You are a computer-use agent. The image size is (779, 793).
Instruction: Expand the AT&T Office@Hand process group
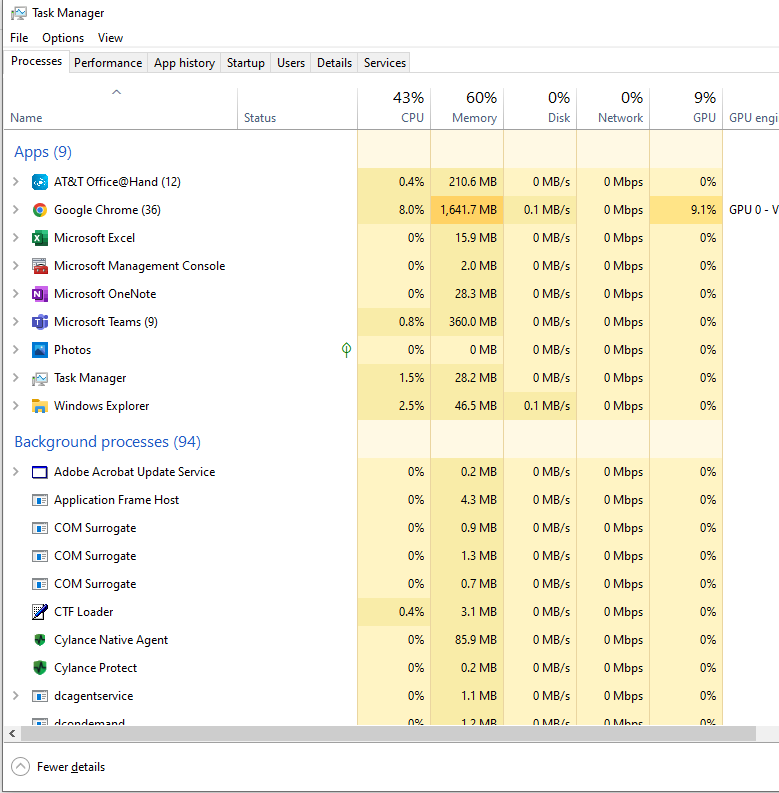pyautogui.click(x=16, y=182)
